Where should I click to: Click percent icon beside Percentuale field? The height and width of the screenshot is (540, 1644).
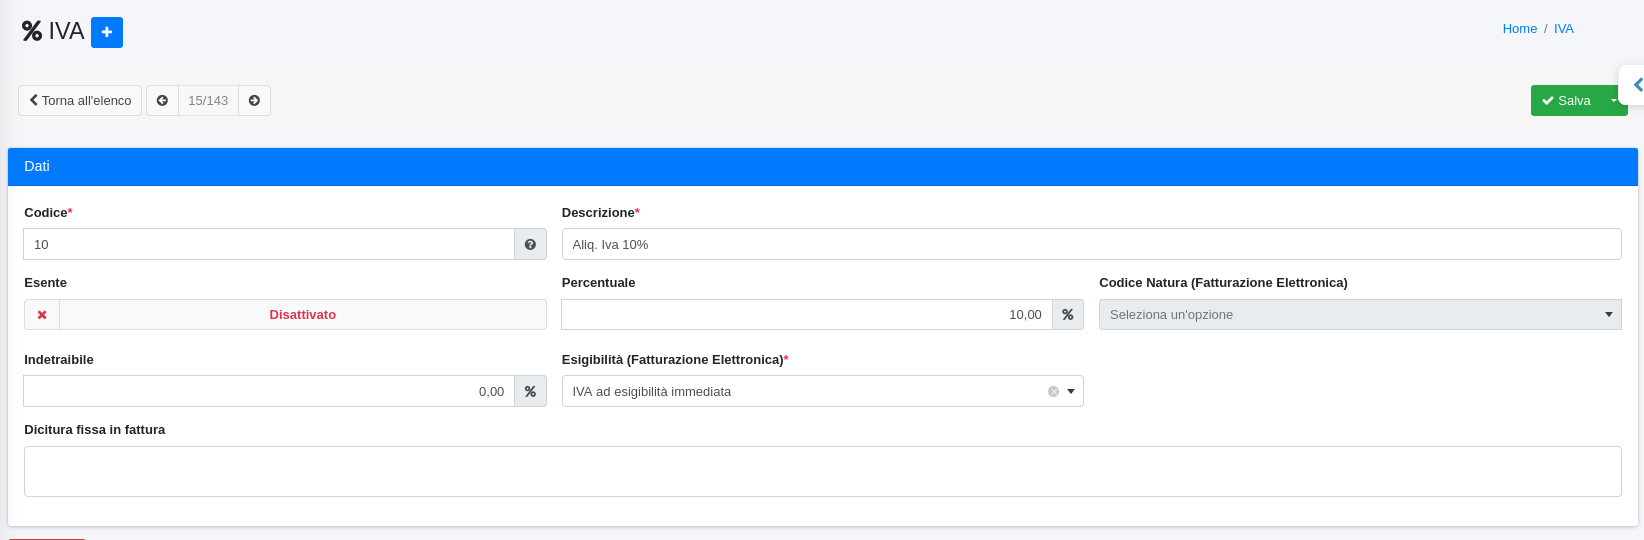[1067, 315]
